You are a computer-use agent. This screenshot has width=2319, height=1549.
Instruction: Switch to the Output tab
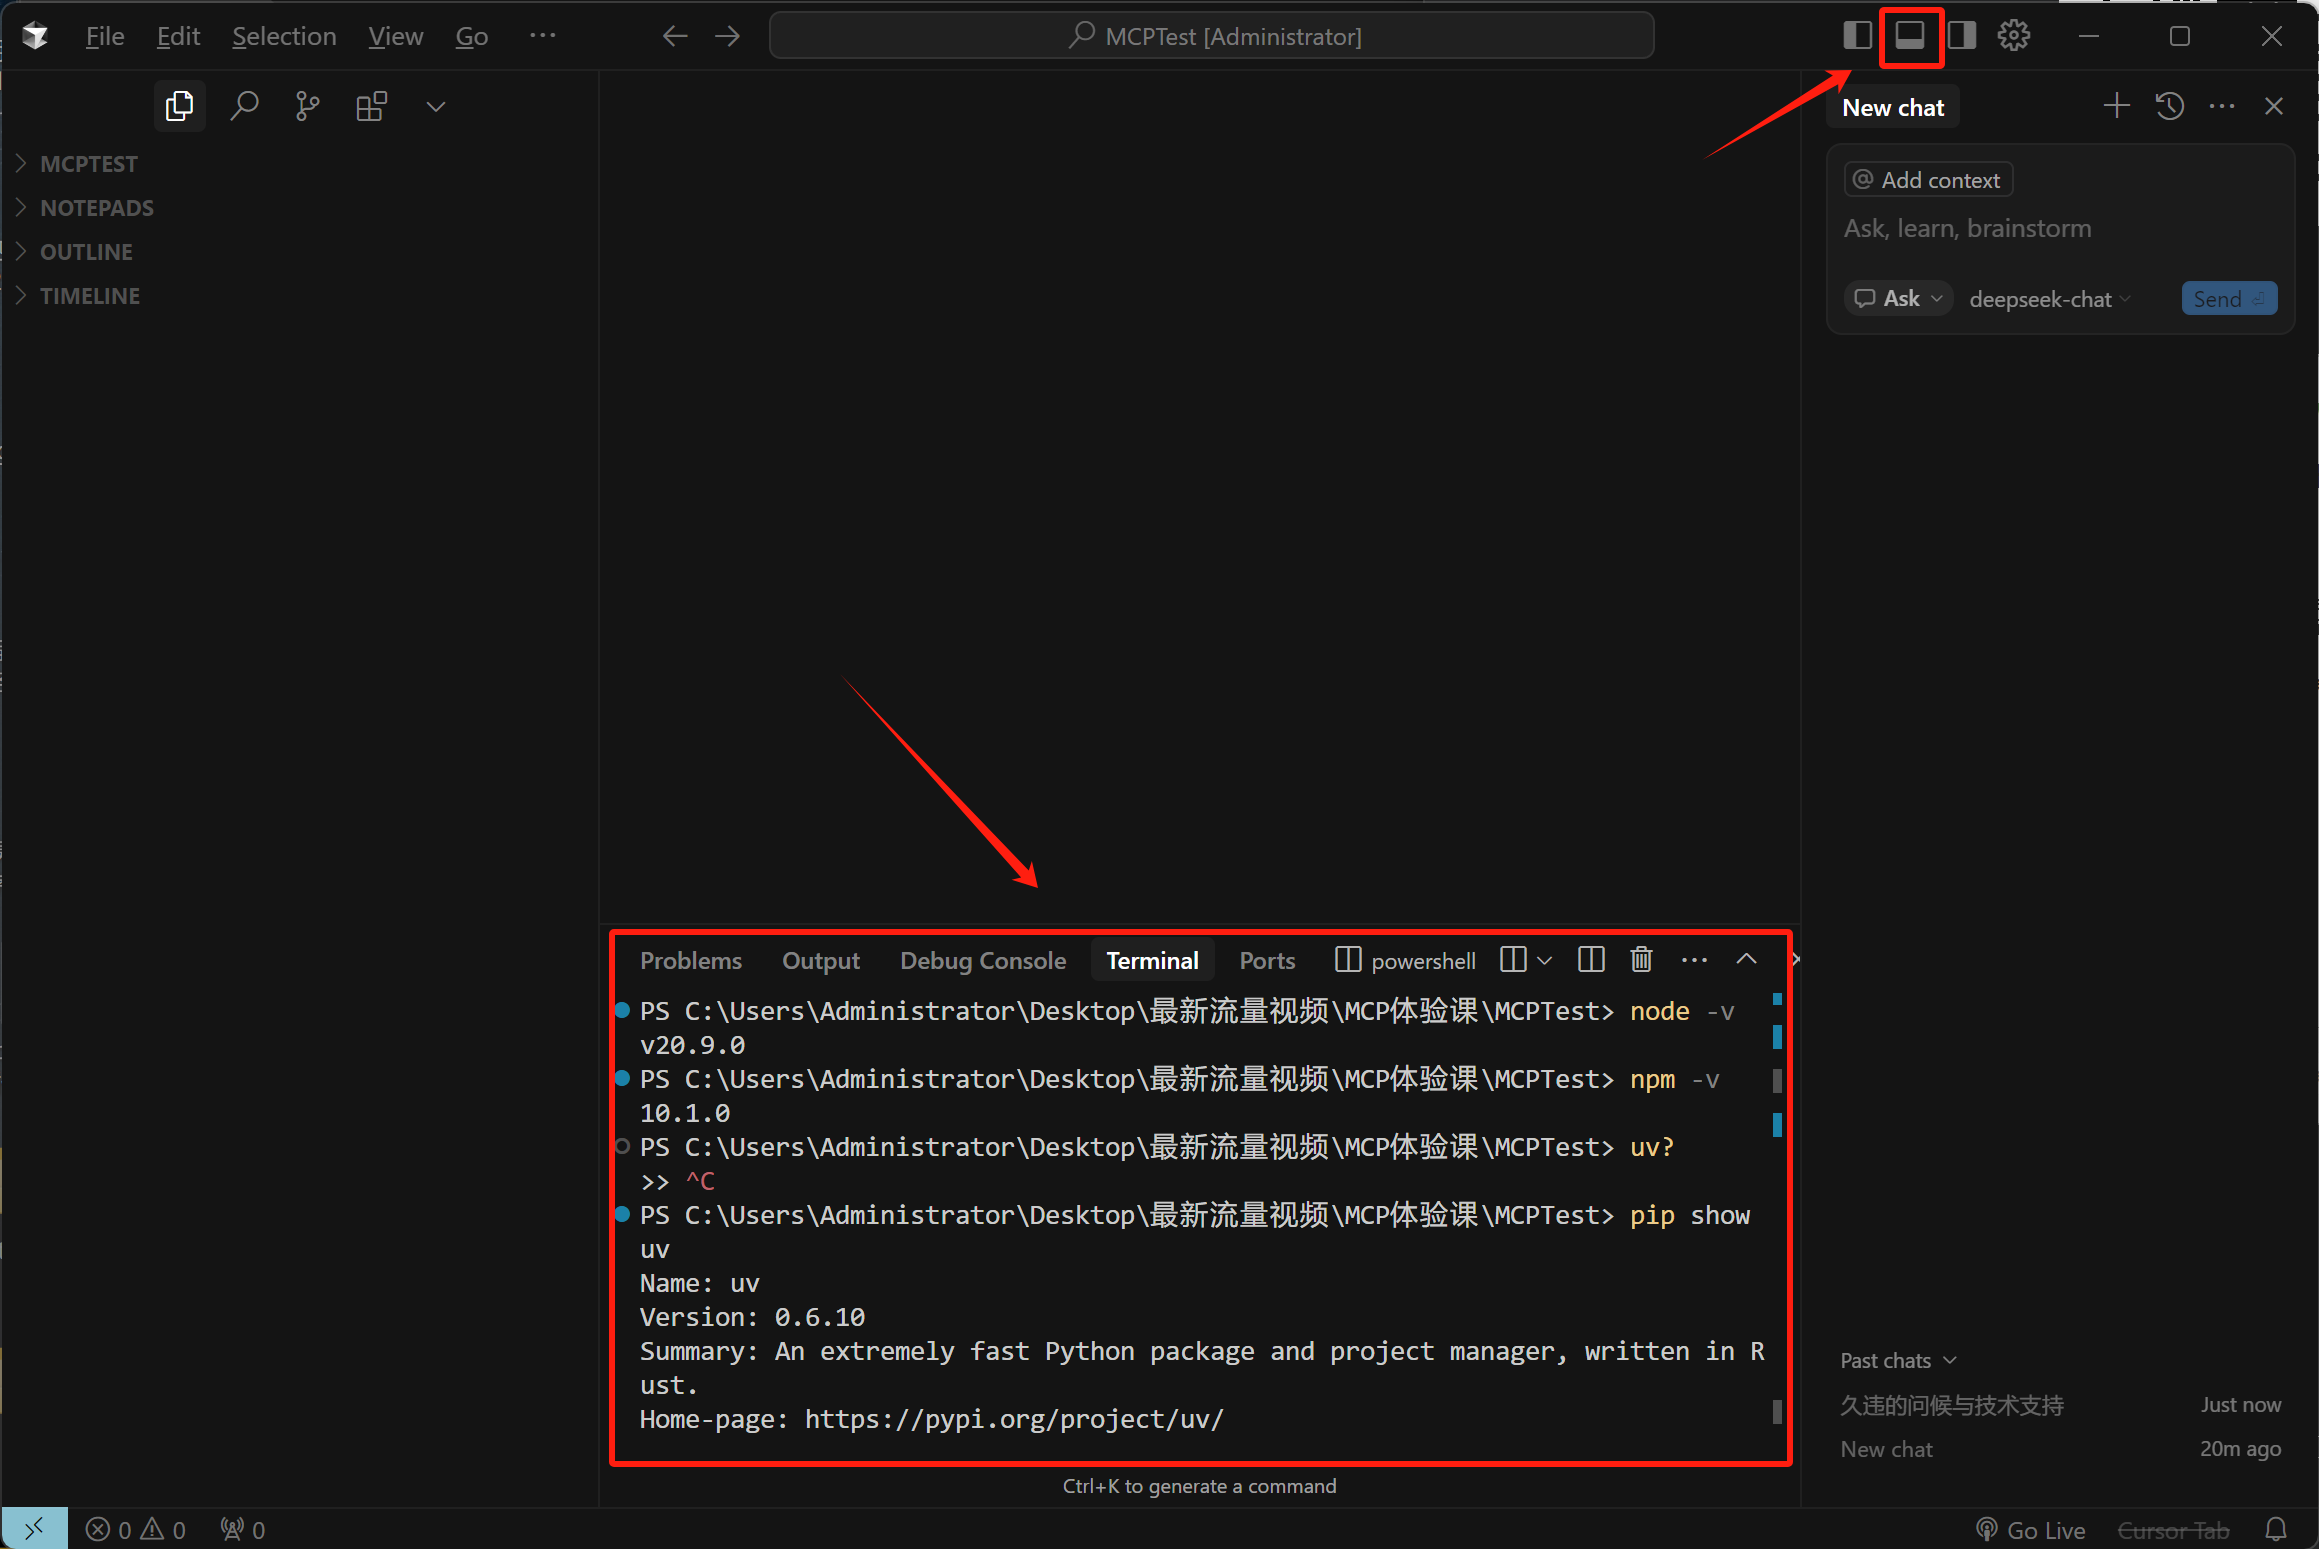tap(820, 961)
